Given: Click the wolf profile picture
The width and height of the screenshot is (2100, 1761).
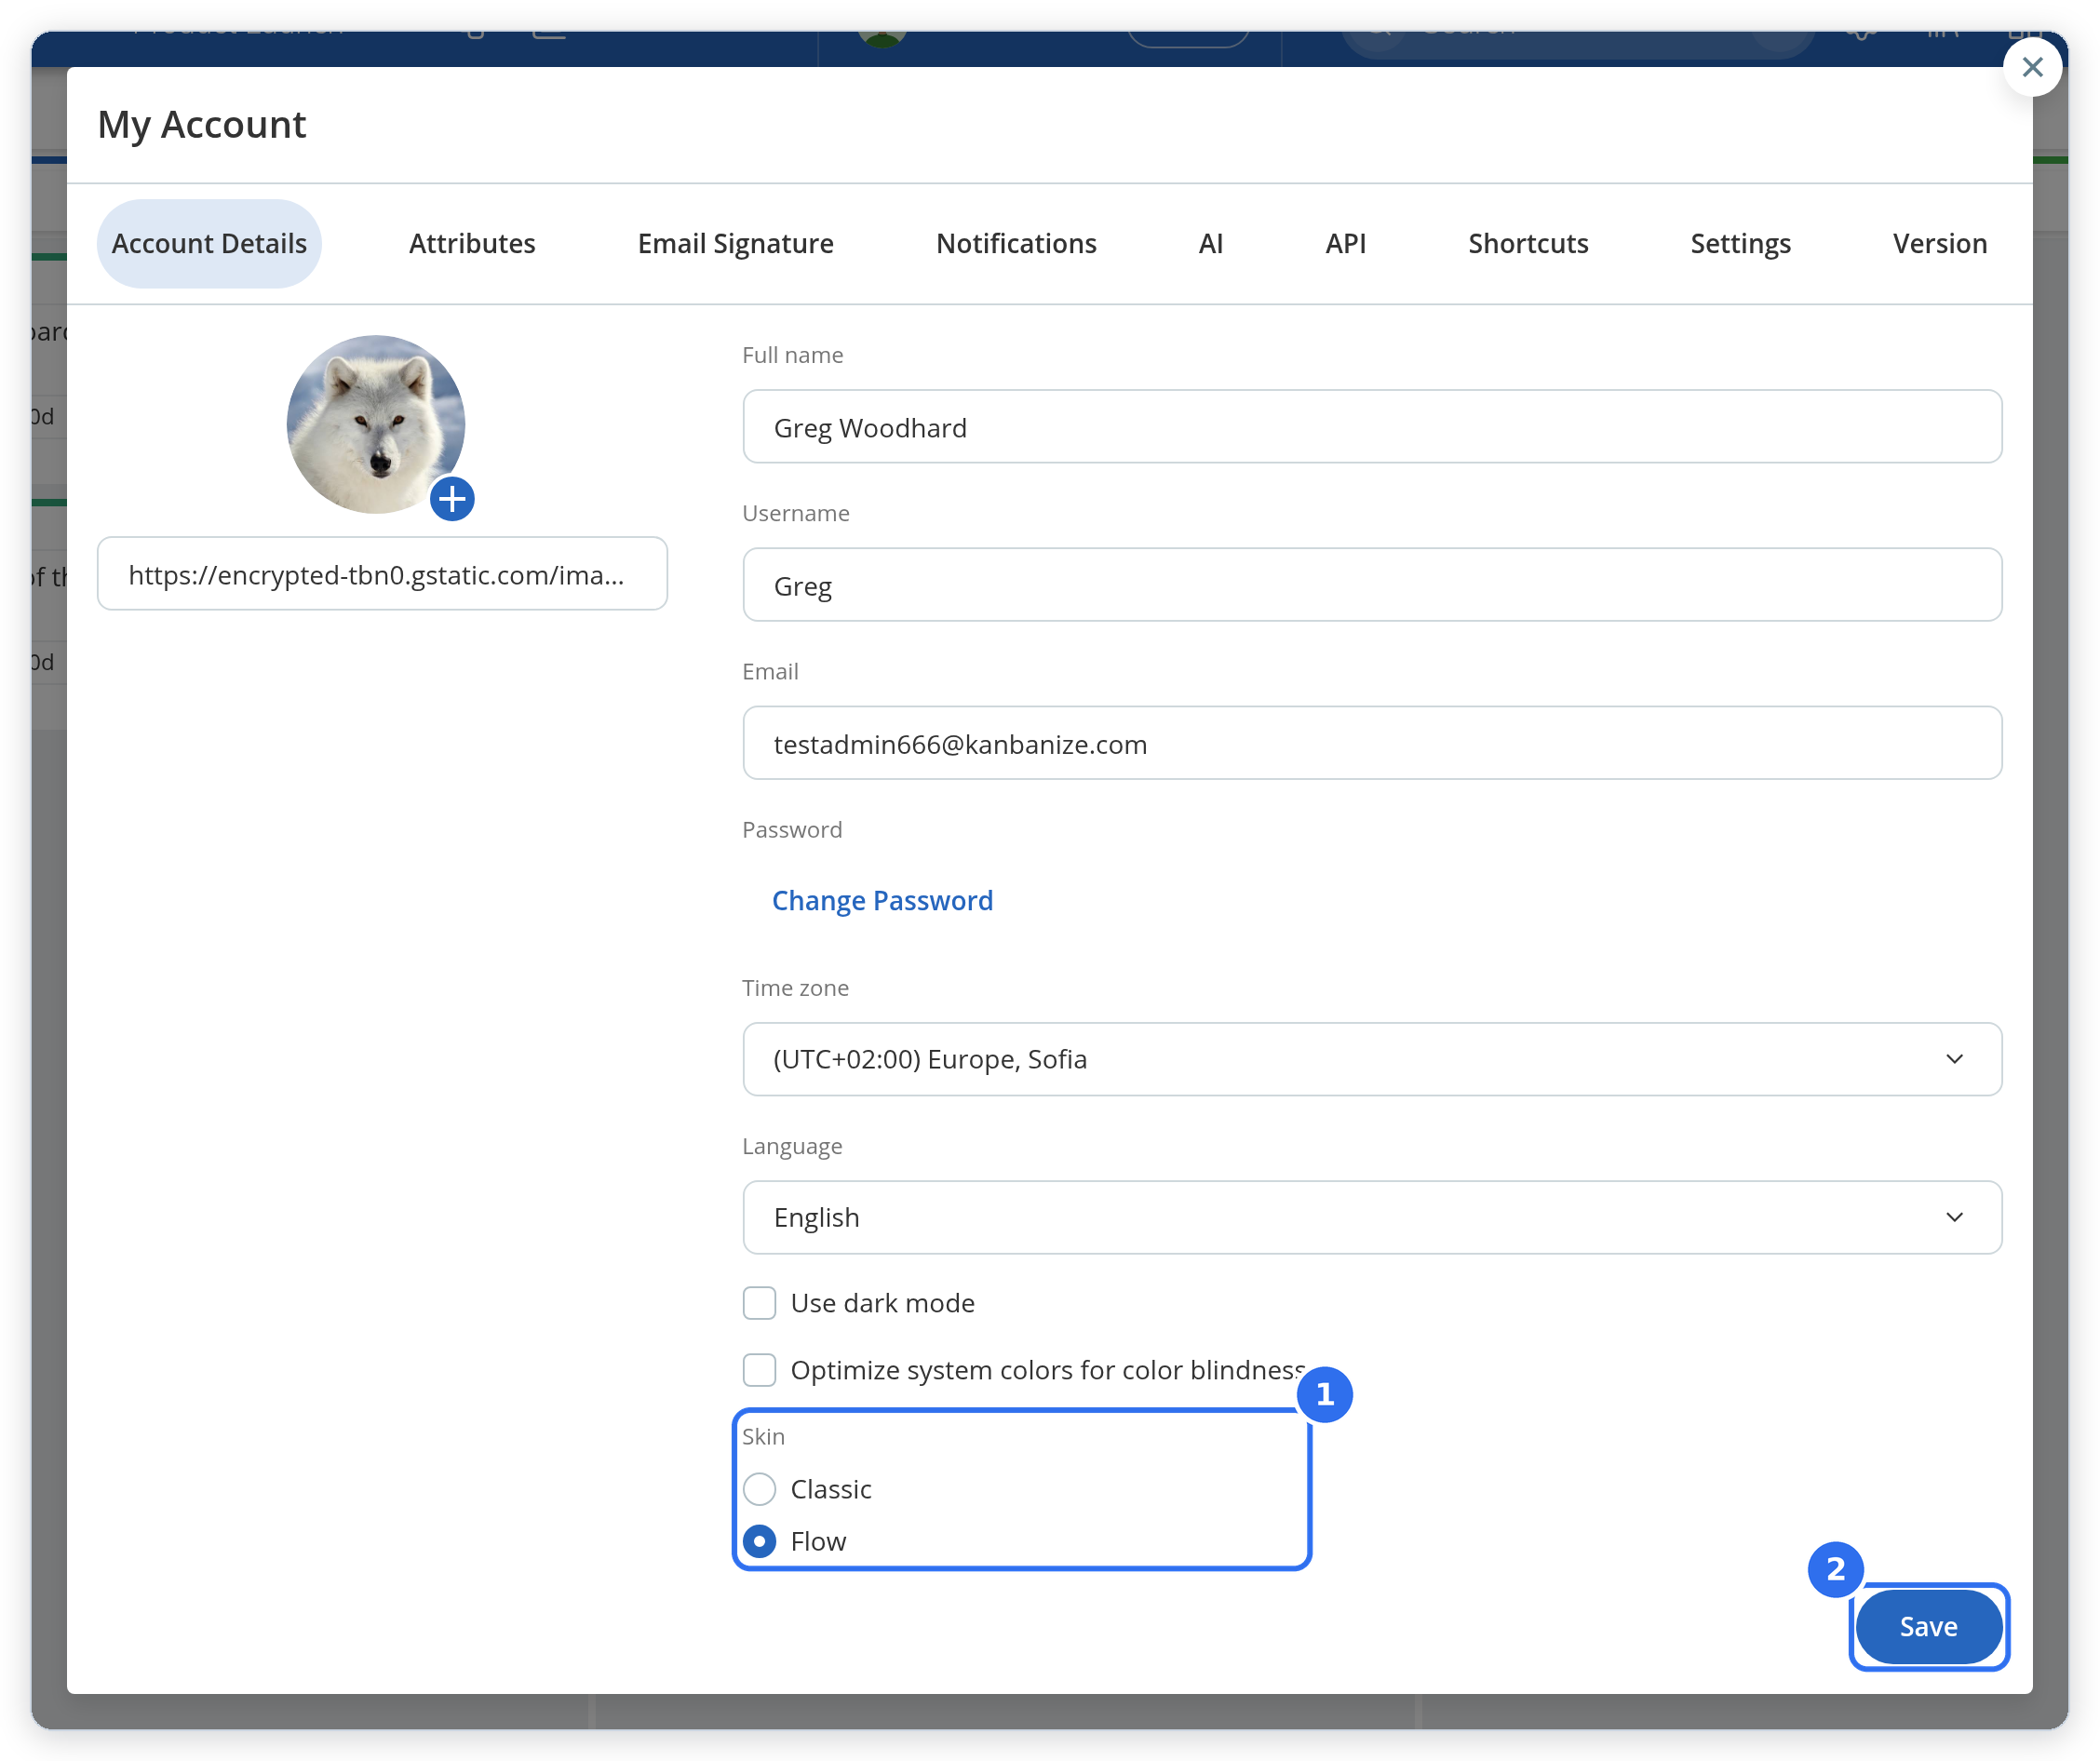Looking at the screenshot, I should point(375,424).
